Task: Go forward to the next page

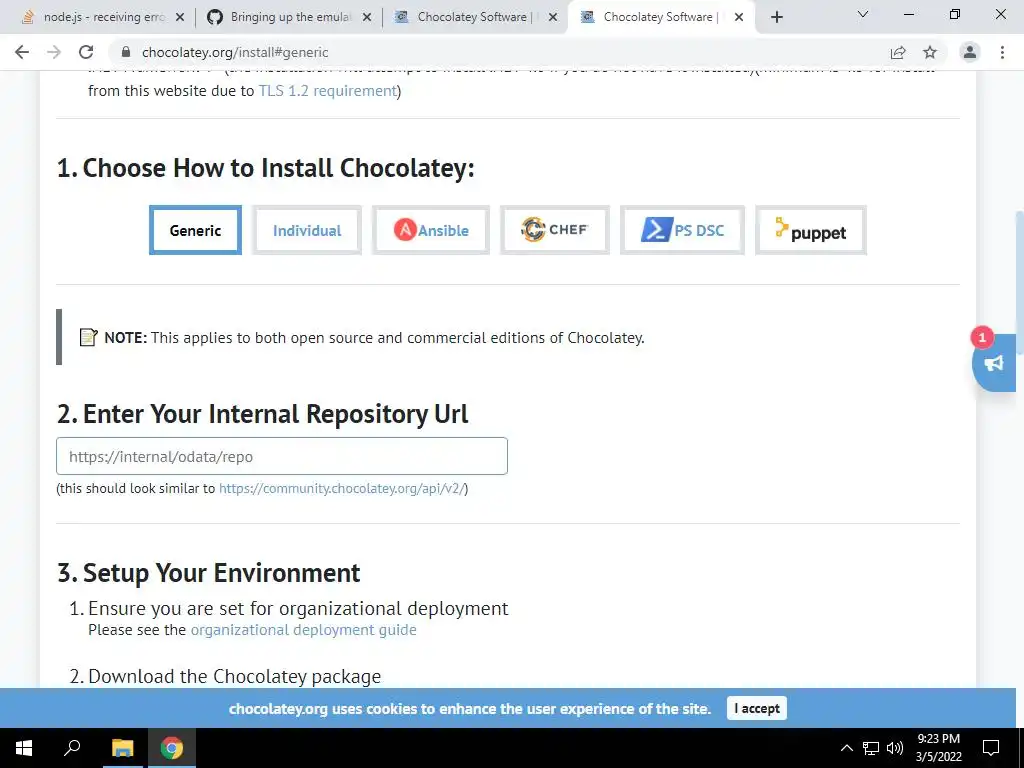Action: click(x=54, y=52)
